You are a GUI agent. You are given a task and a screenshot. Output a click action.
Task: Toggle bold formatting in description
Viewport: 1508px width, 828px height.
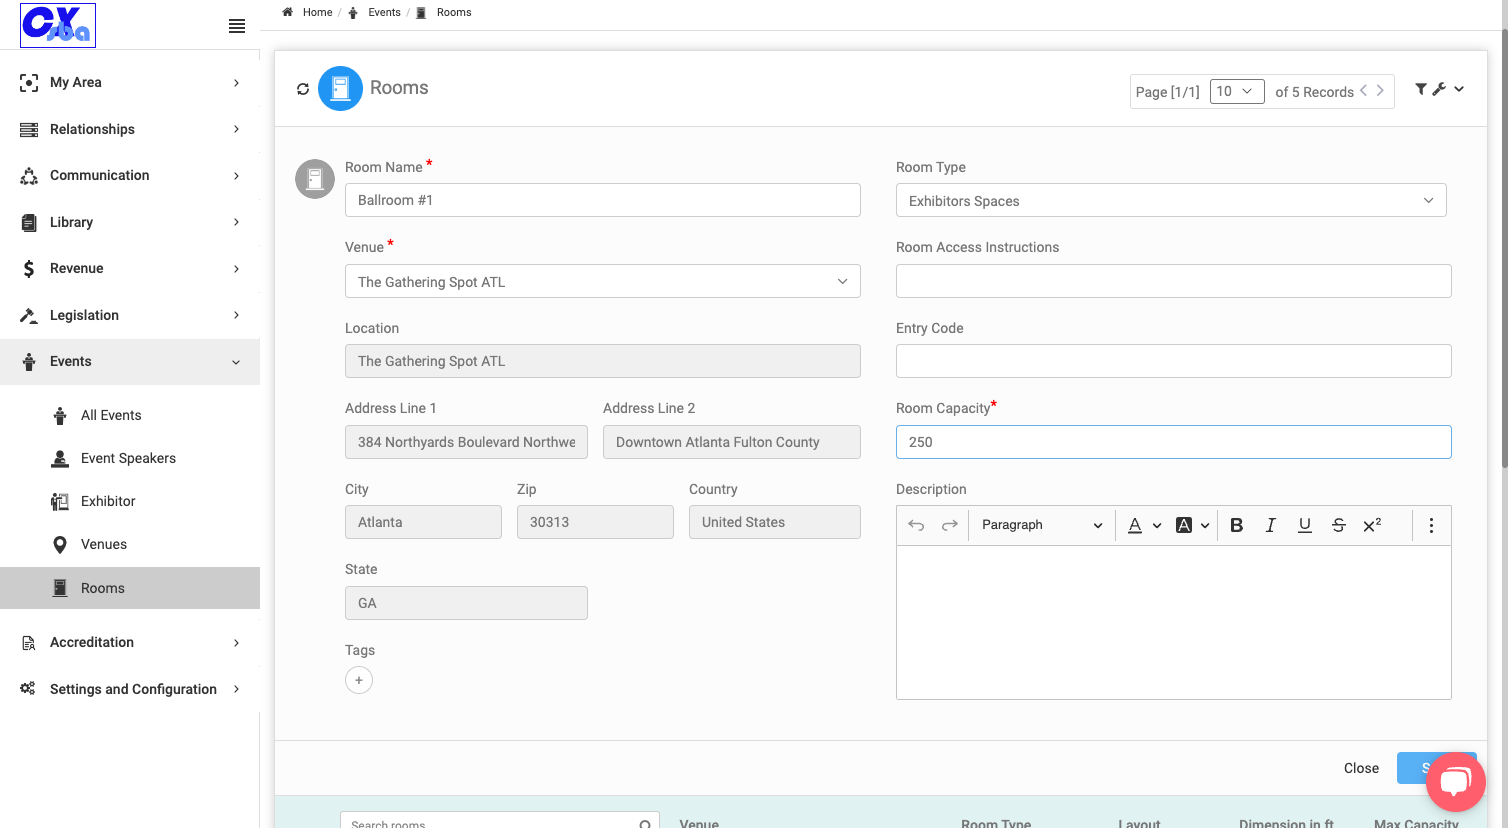(x=1237, y=525)
